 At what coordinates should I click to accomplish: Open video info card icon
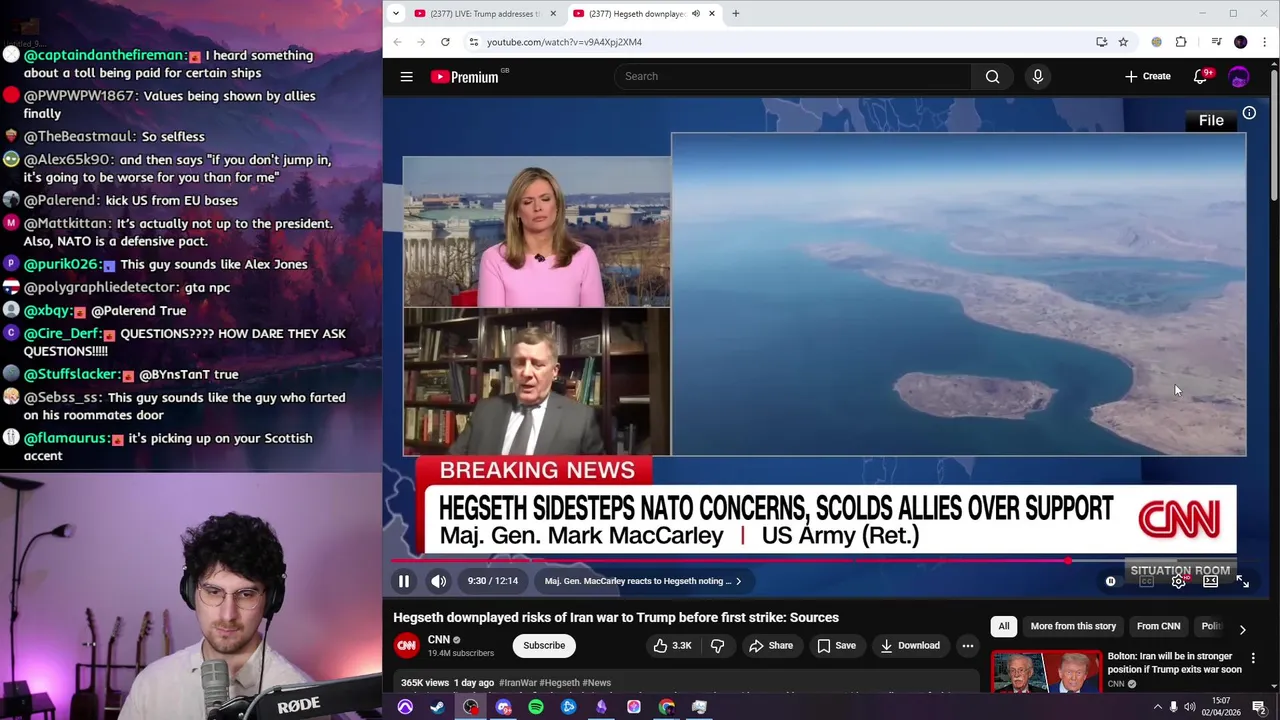(x=1249, y=114)
